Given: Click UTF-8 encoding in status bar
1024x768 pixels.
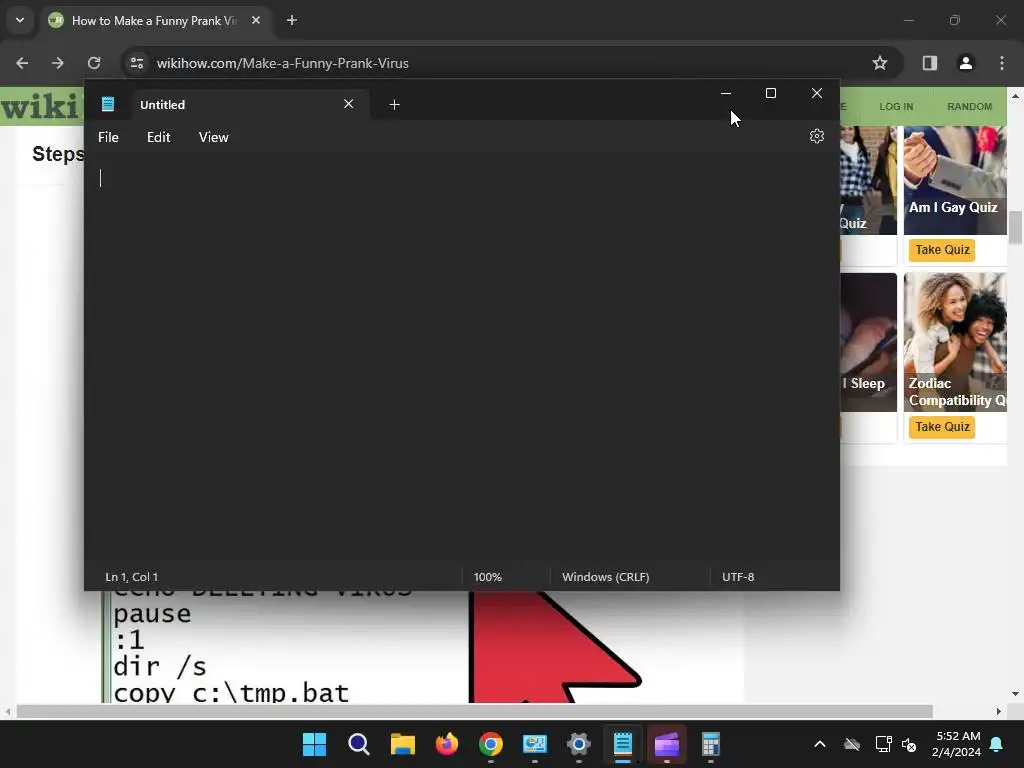Looking at the screenshot, I should click(x=738, y=577).
